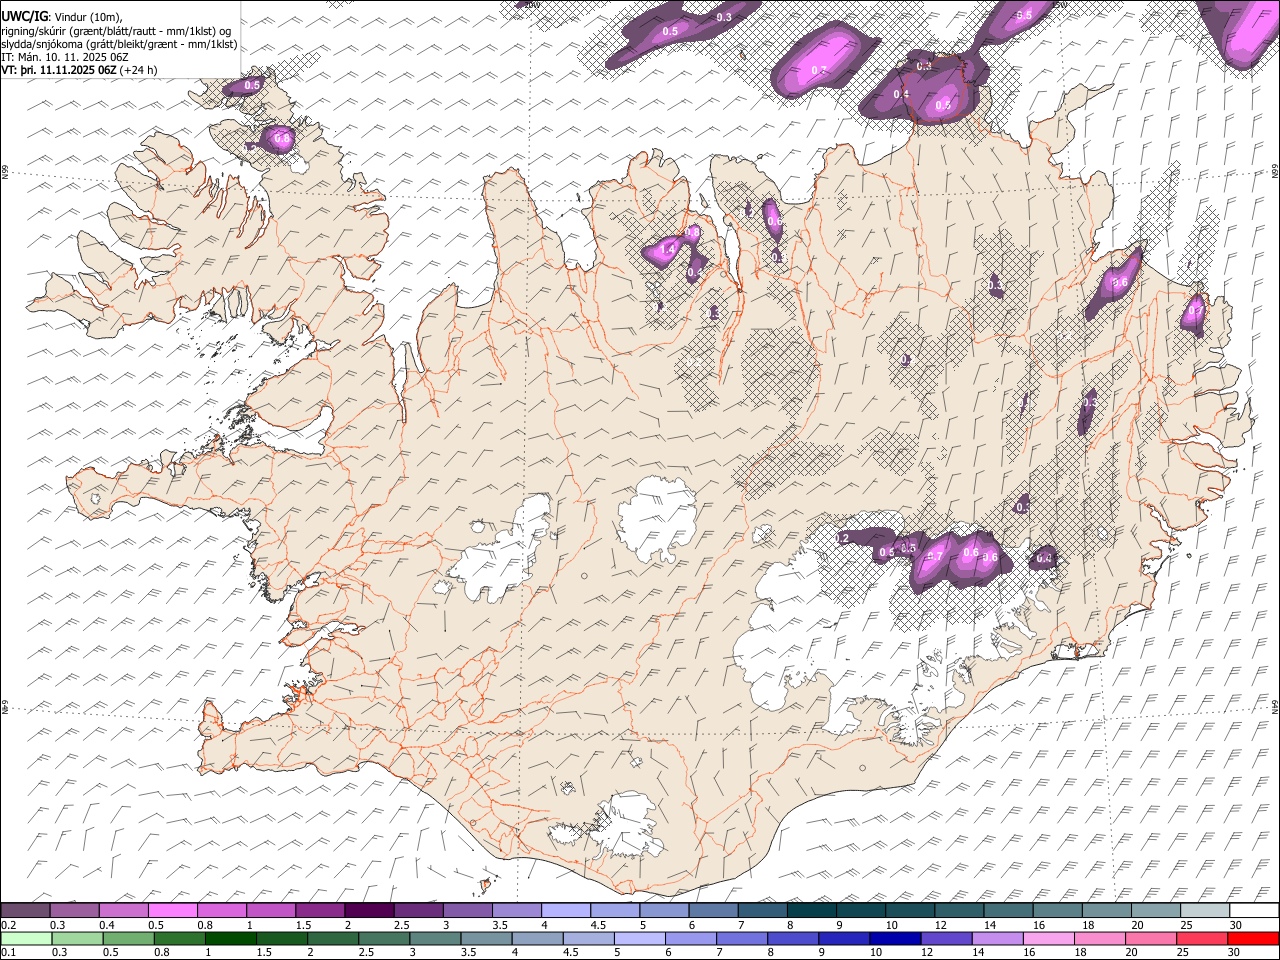Pick the purple 12–14 rain scale swatch
The height and width of the screenshot is (960, 1280).
(x=947, y=939)
